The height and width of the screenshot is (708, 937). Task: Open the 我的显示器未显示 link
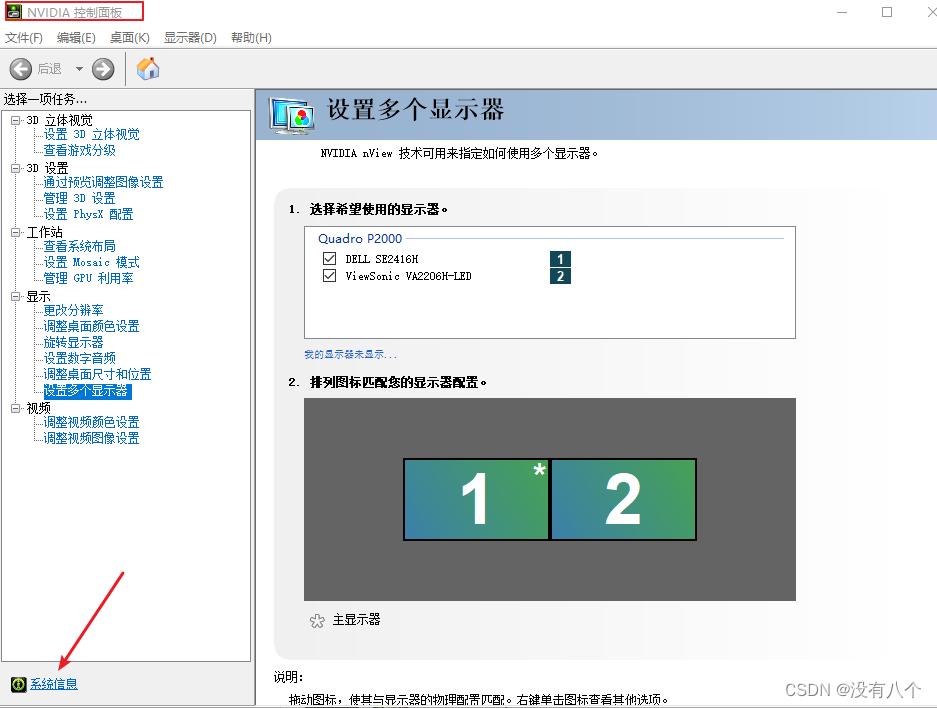click(x=350, y=354)
